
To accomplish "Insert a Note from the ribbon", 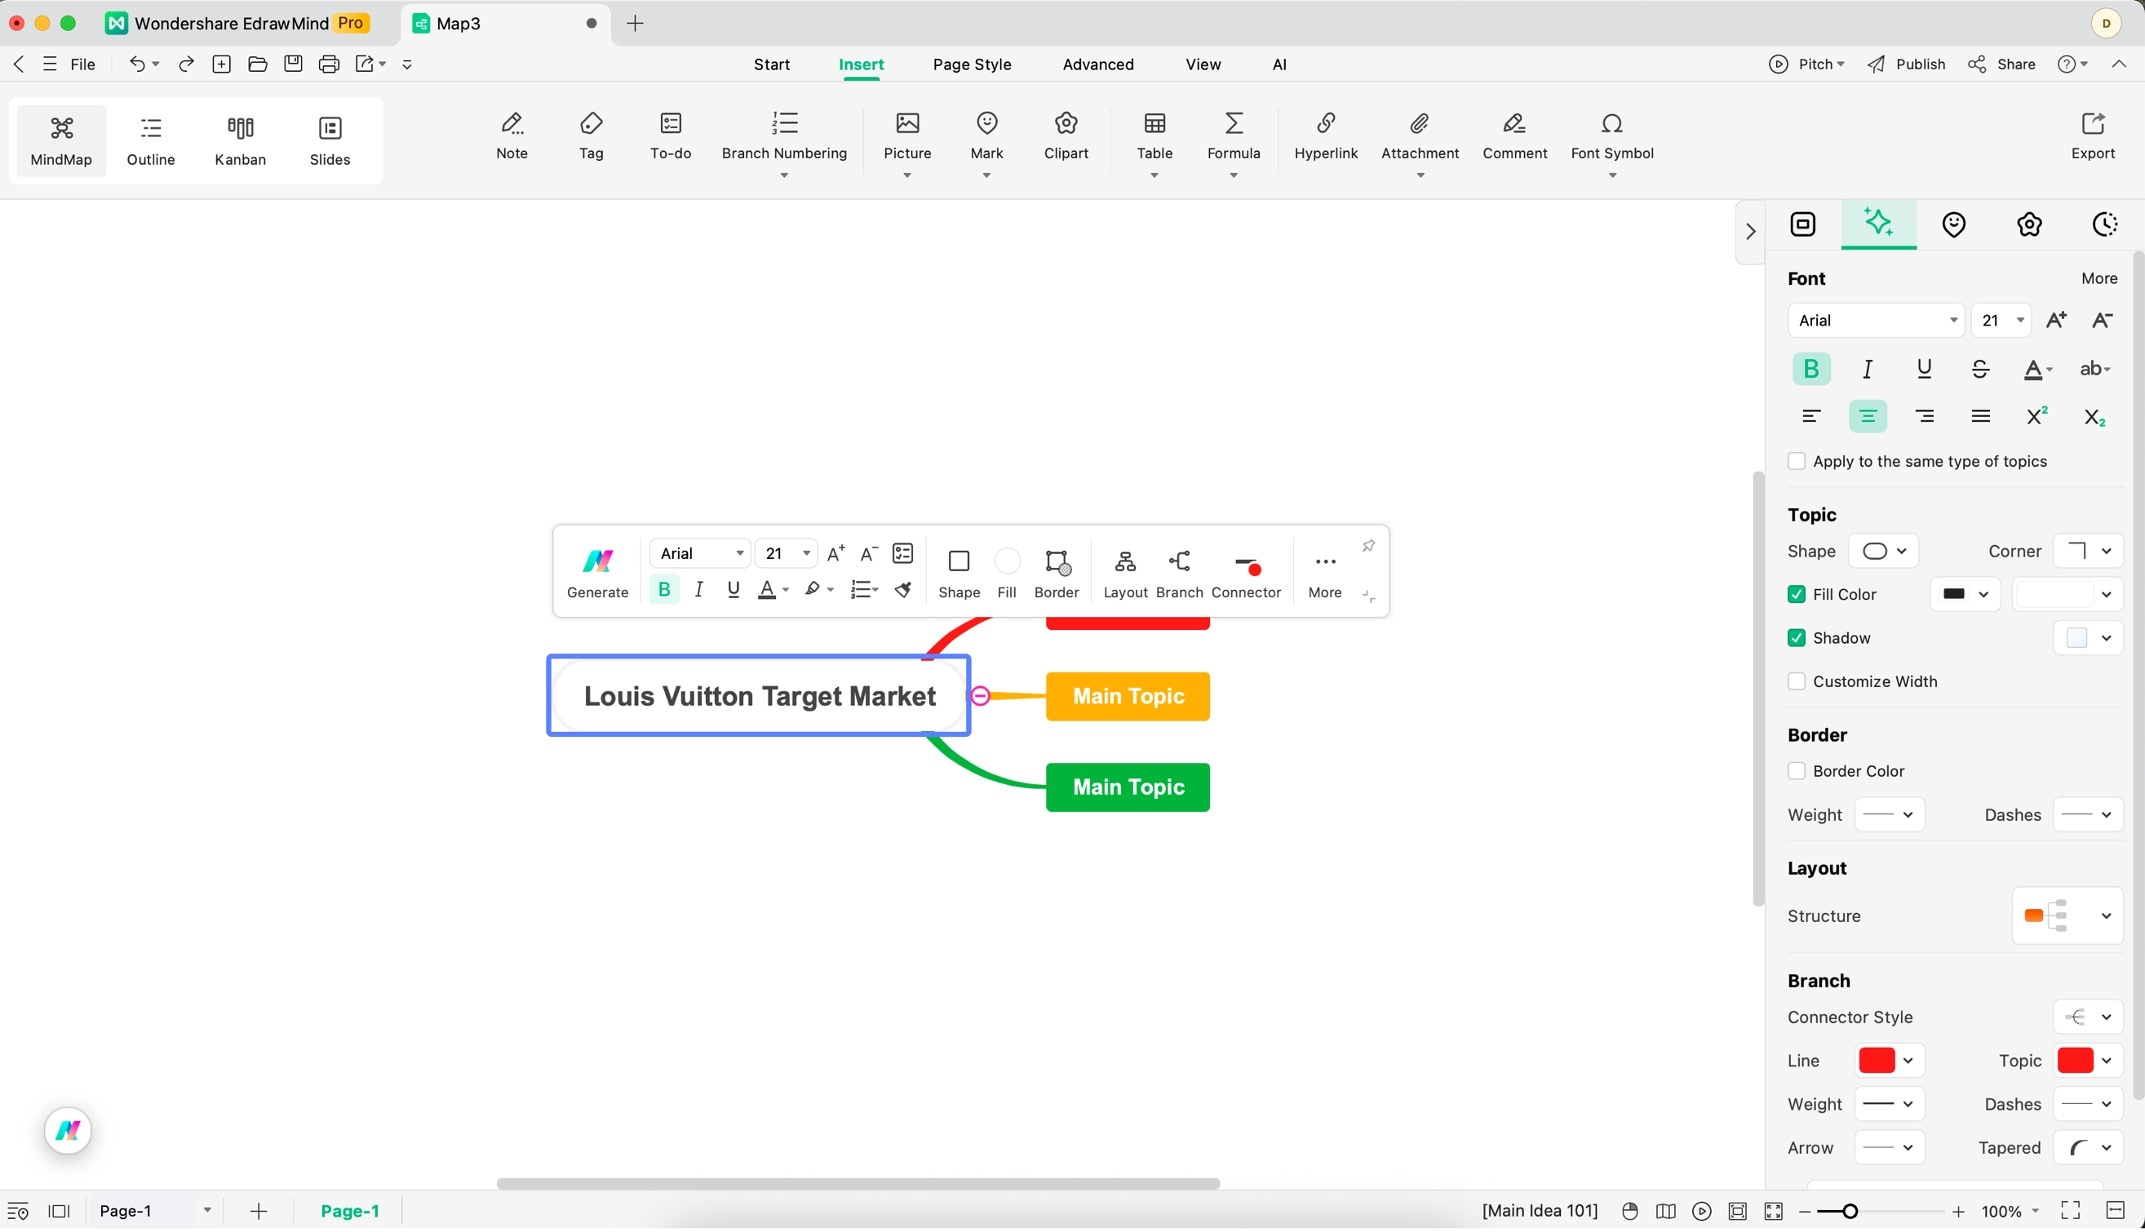I will (x=511, y=135).
